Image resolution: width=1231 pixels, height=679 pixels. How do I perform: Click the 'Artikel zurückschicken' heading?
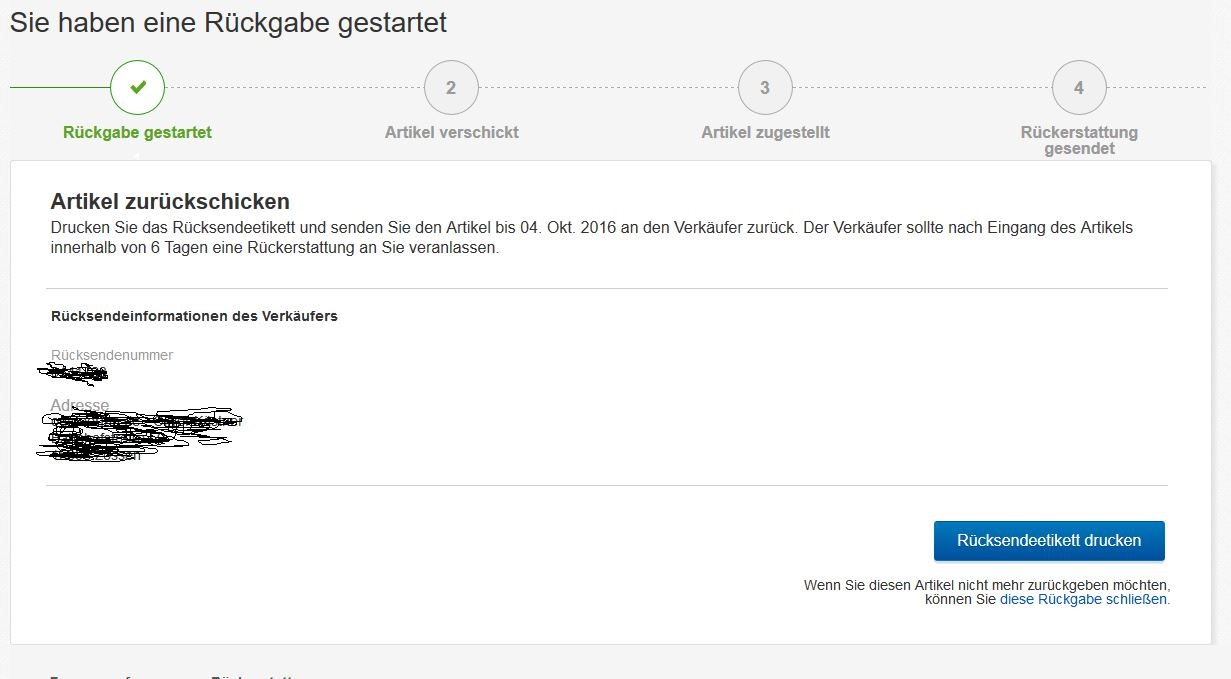tap(170, 202)
